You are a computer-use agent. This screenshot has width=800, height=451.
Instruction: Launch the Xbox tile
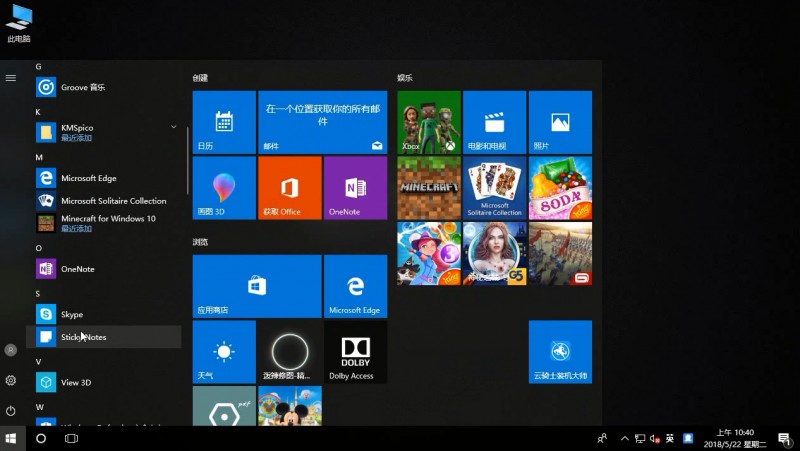[x=429, y=122]
